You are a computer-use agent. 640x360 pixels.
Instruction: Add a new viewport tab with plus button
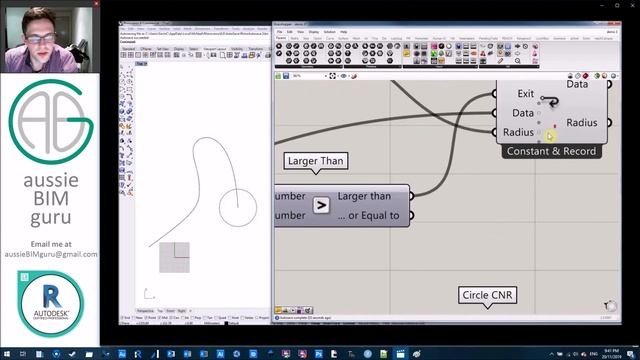coord(191,311)
